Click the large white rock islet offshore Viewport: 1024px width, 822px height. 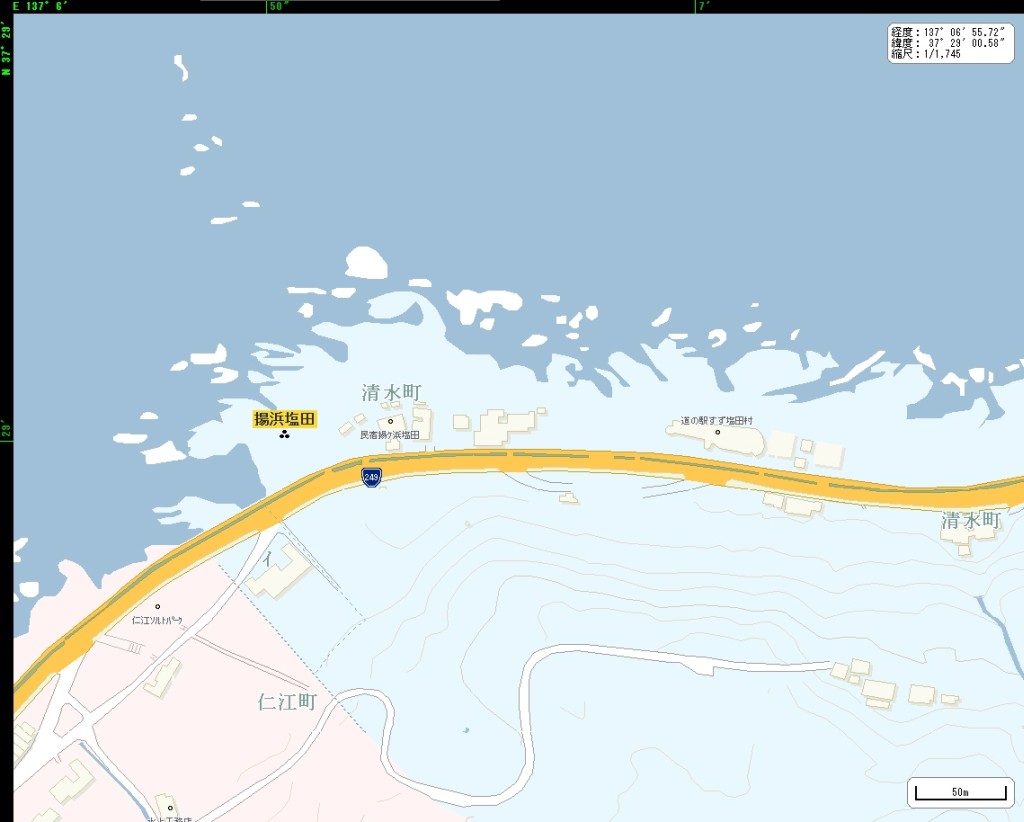coord(366,262)
